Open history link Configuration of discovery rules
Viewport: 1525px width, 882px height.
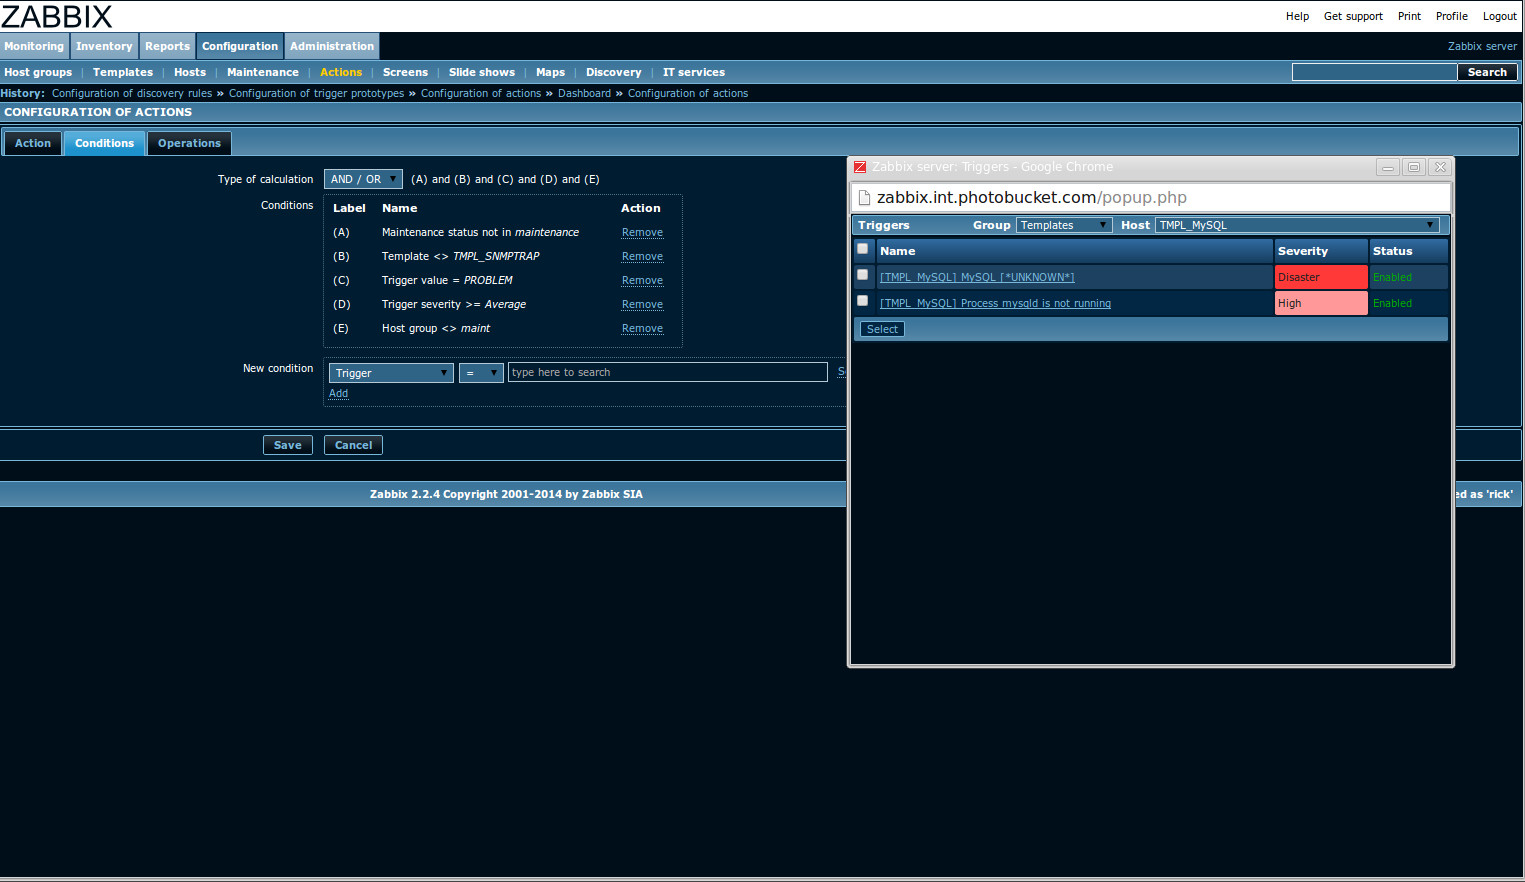pos(132,93)
